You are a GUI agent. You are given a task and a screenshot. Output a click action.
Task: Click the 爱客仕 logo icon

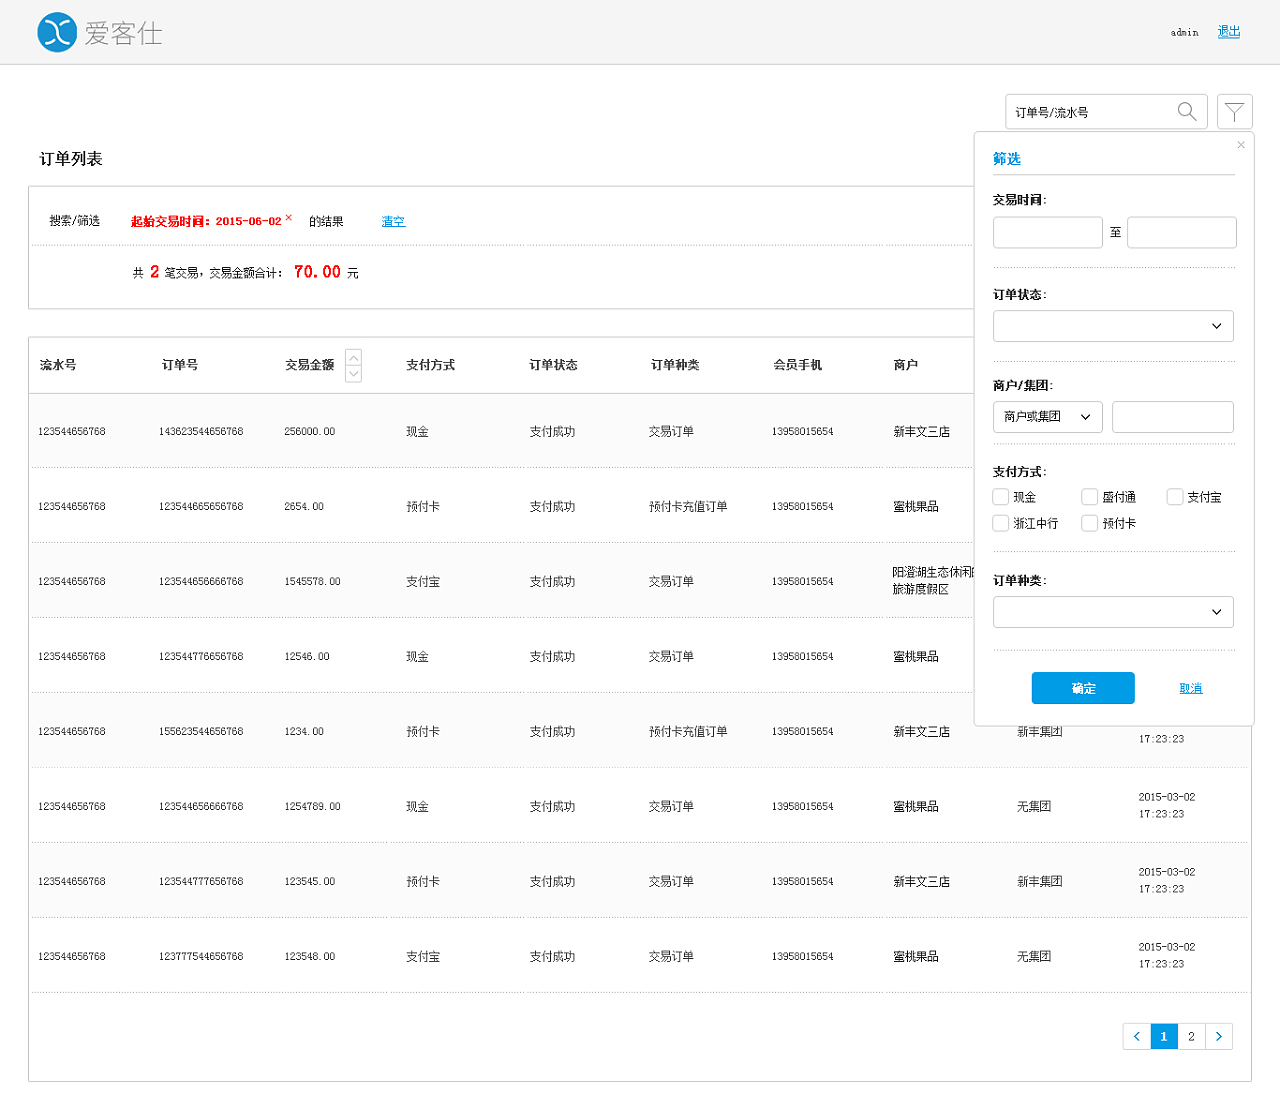tap(57, 31)
